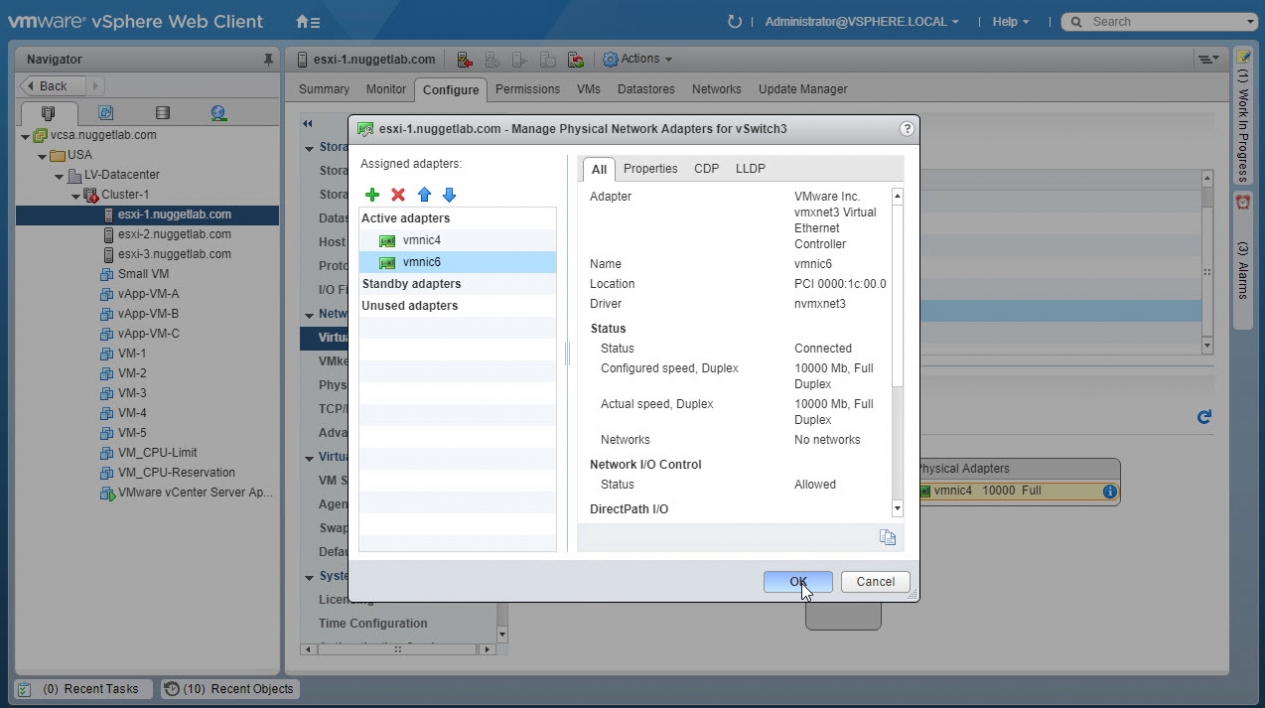Click the Cancel button
Image resolution: width=1265 pixels, height=708 pixels.
[875, 582]
